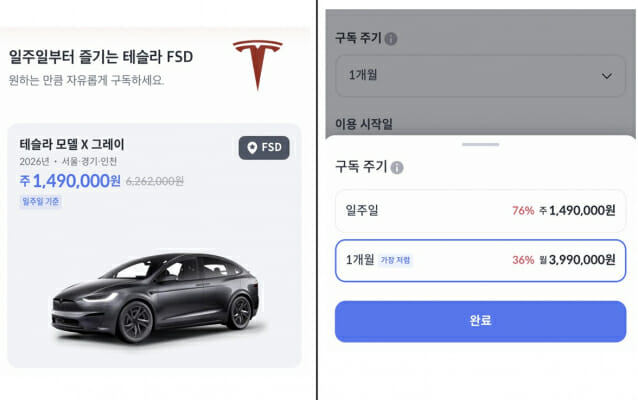Click info icon beside dimmed 구독 주기 label

[391, 38]
